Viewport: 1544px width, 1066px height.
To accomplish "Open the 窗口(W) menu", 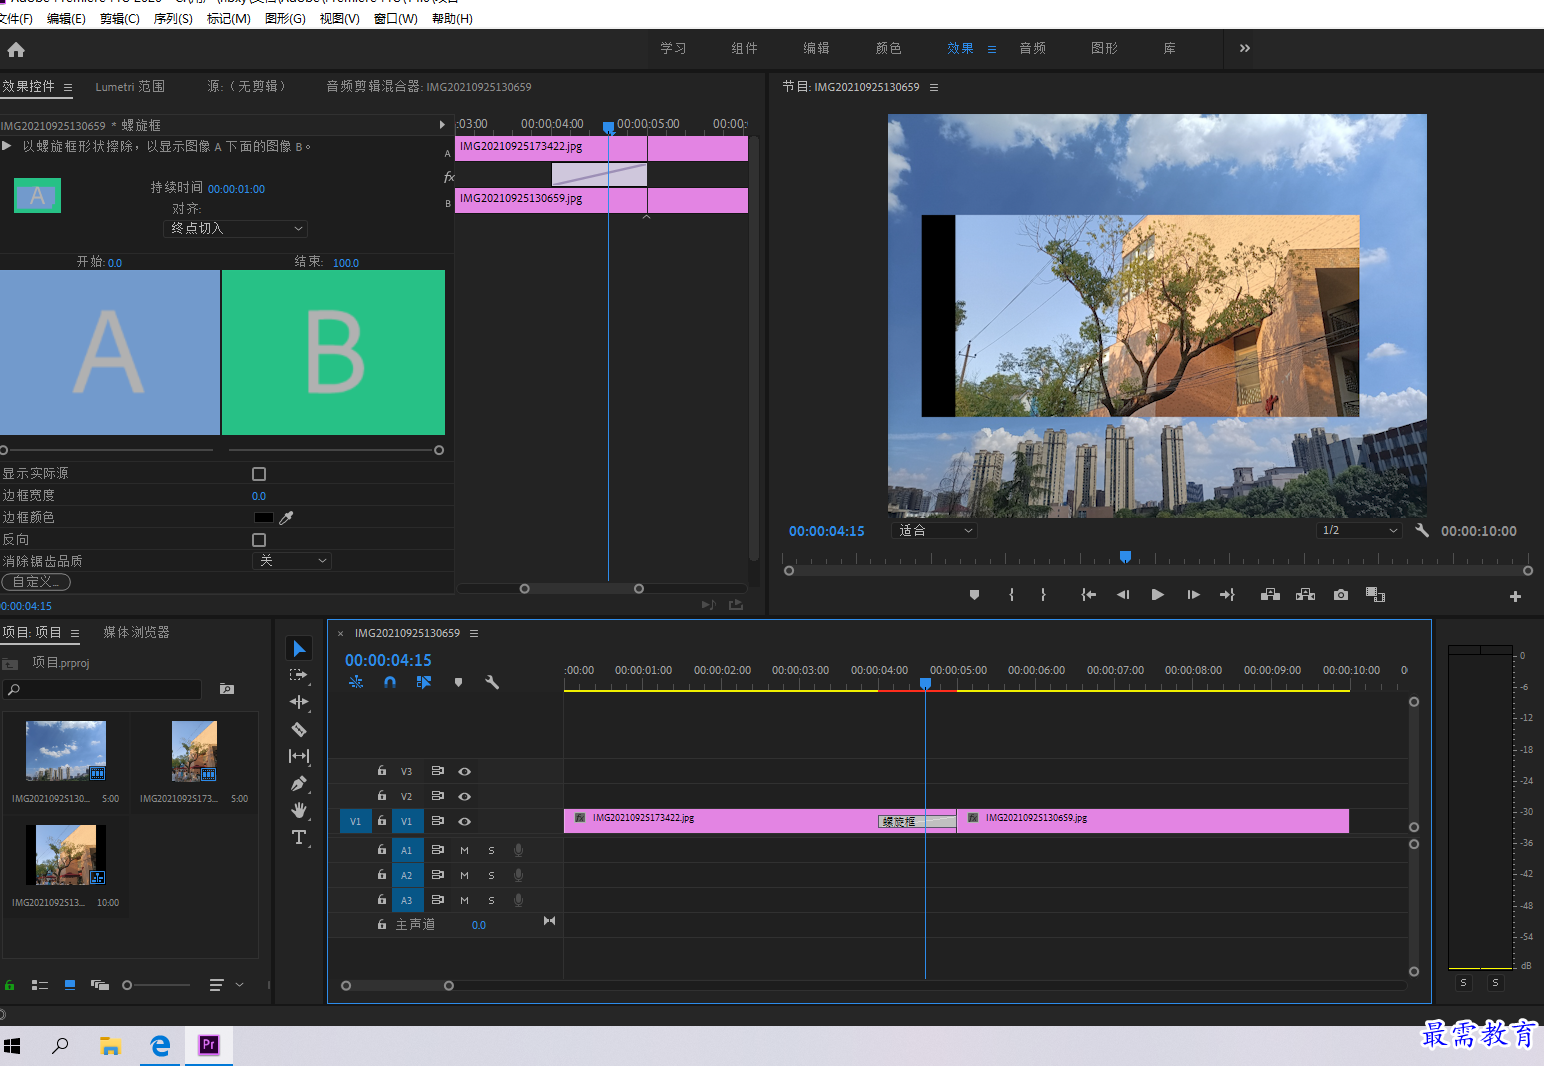I will click(x=395, y=18).
